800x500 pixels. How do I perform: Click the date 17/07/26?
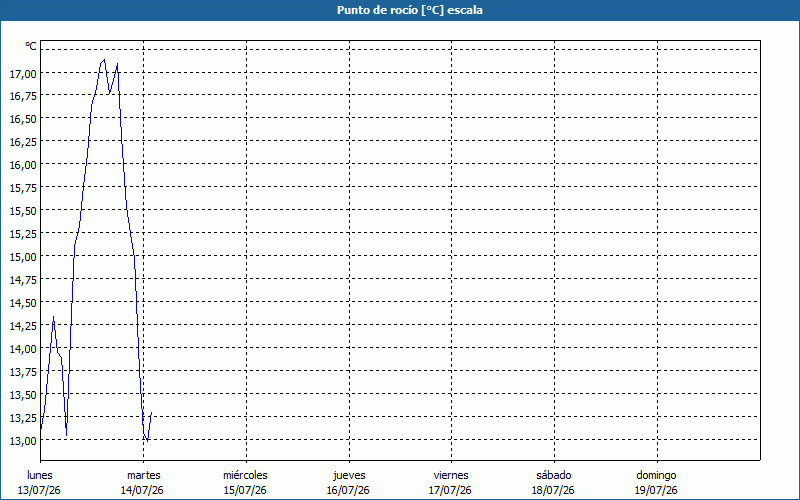[x=451, y=490]
